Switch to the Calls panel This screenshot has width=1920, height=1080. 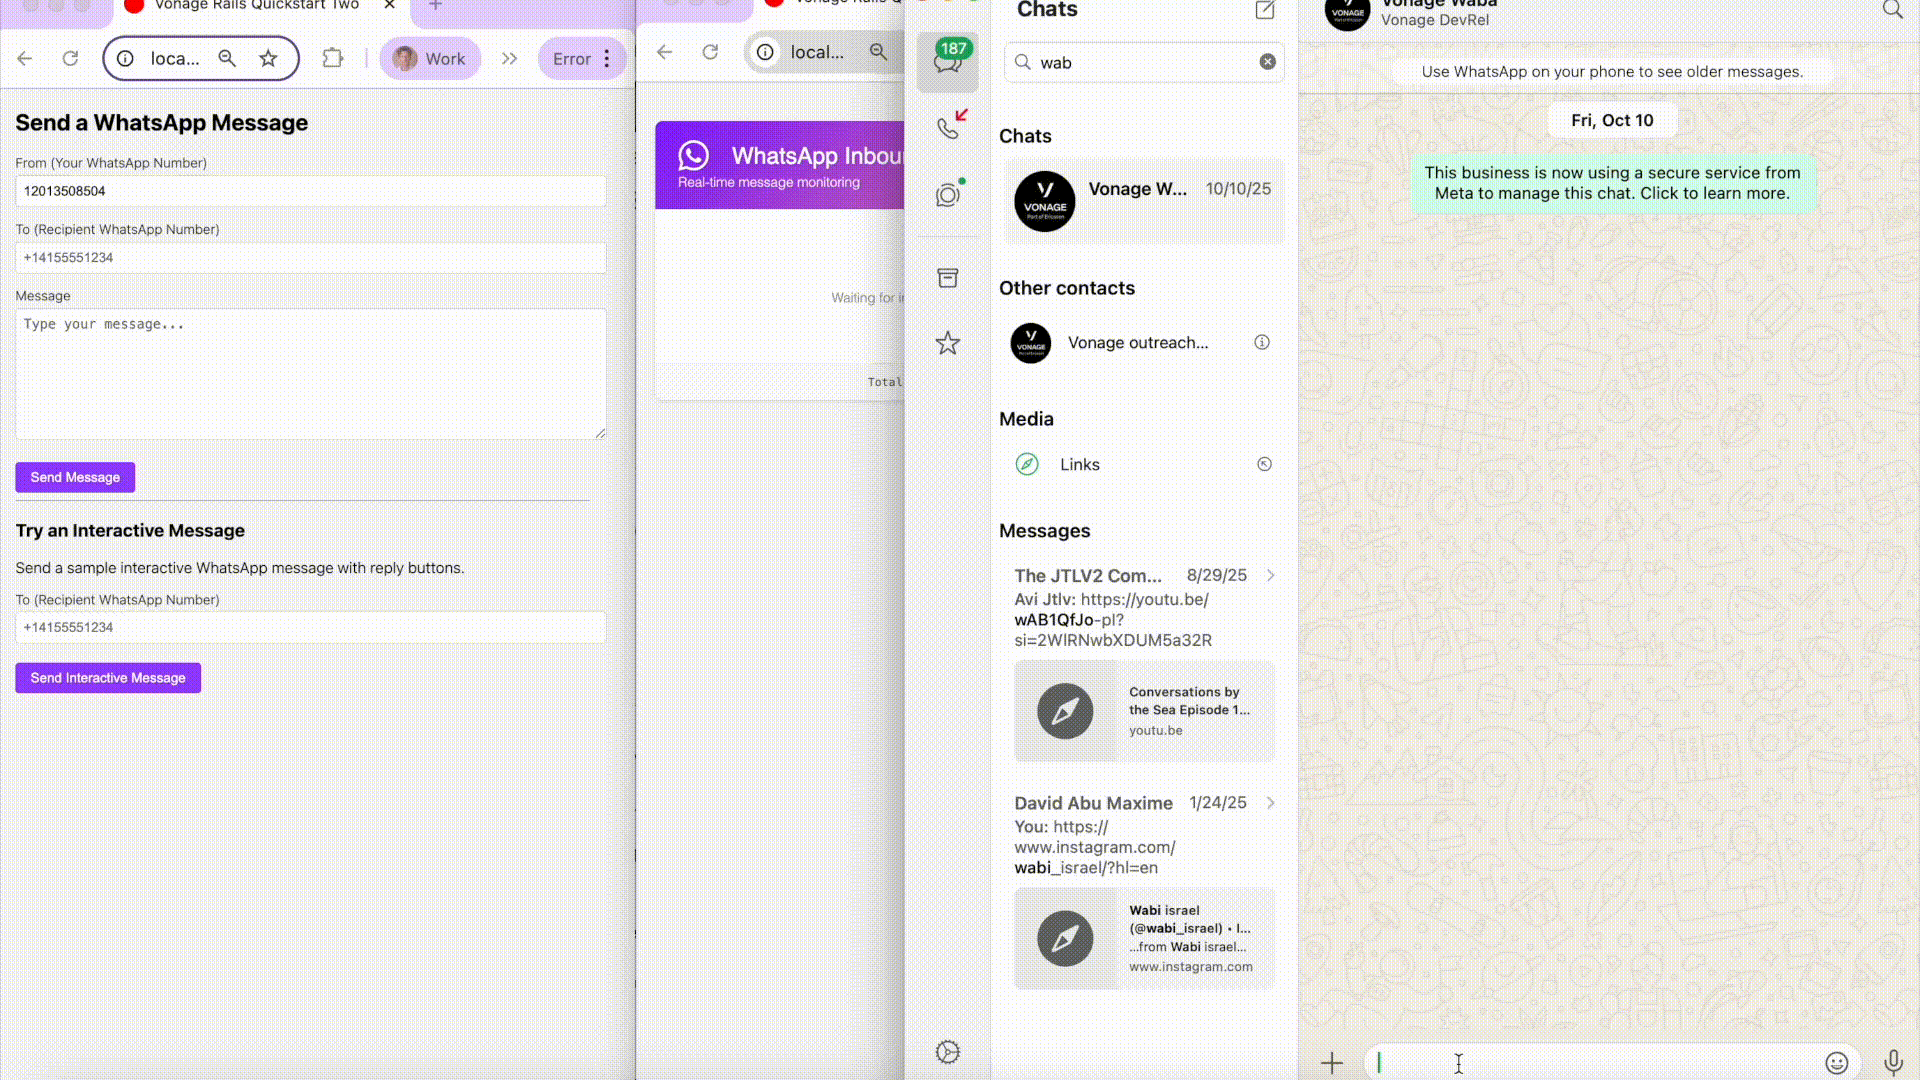tap(947, 128)
